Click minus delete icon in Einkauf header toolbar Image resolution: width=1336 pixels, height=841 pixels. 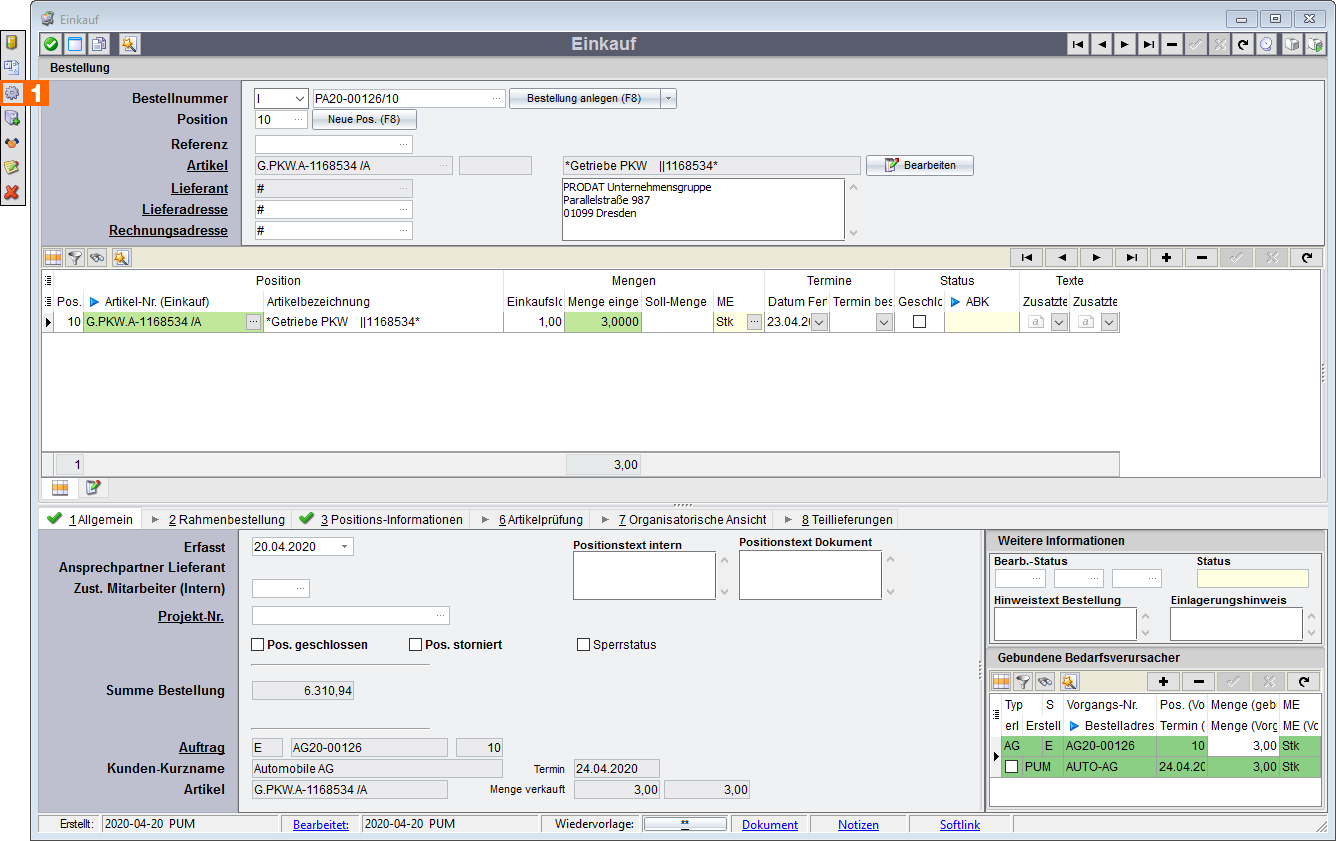[1172, 44]
